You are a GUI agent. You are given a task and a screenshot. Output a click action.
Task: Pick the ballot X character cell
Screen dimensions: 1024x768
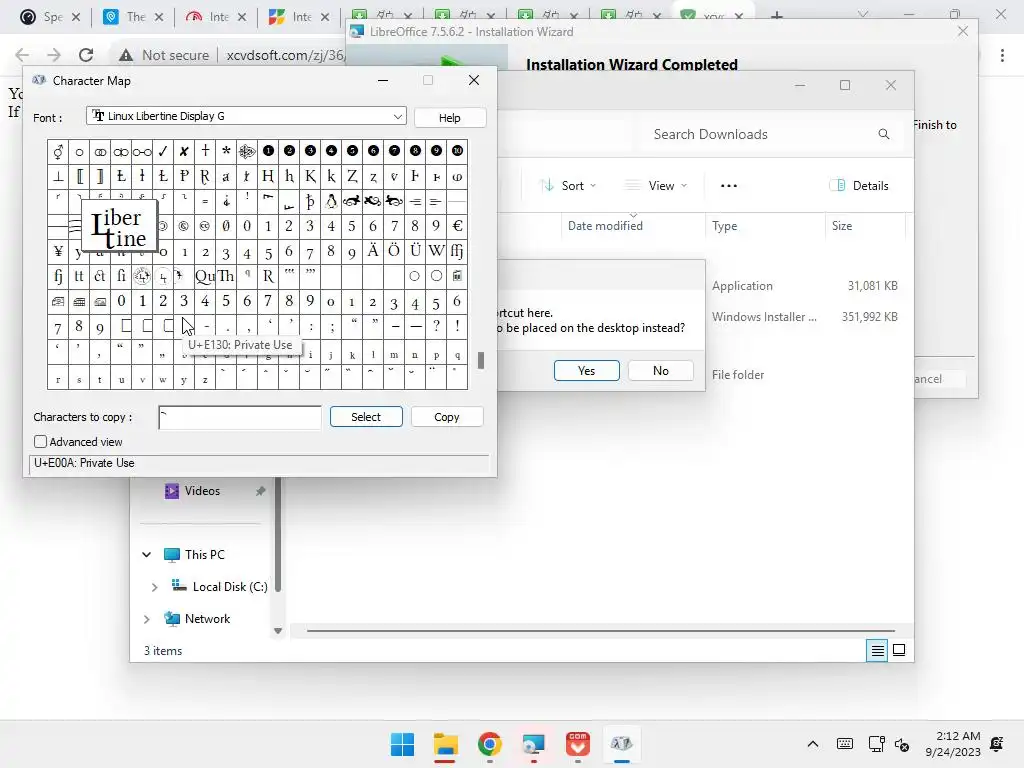coord(184,152)
